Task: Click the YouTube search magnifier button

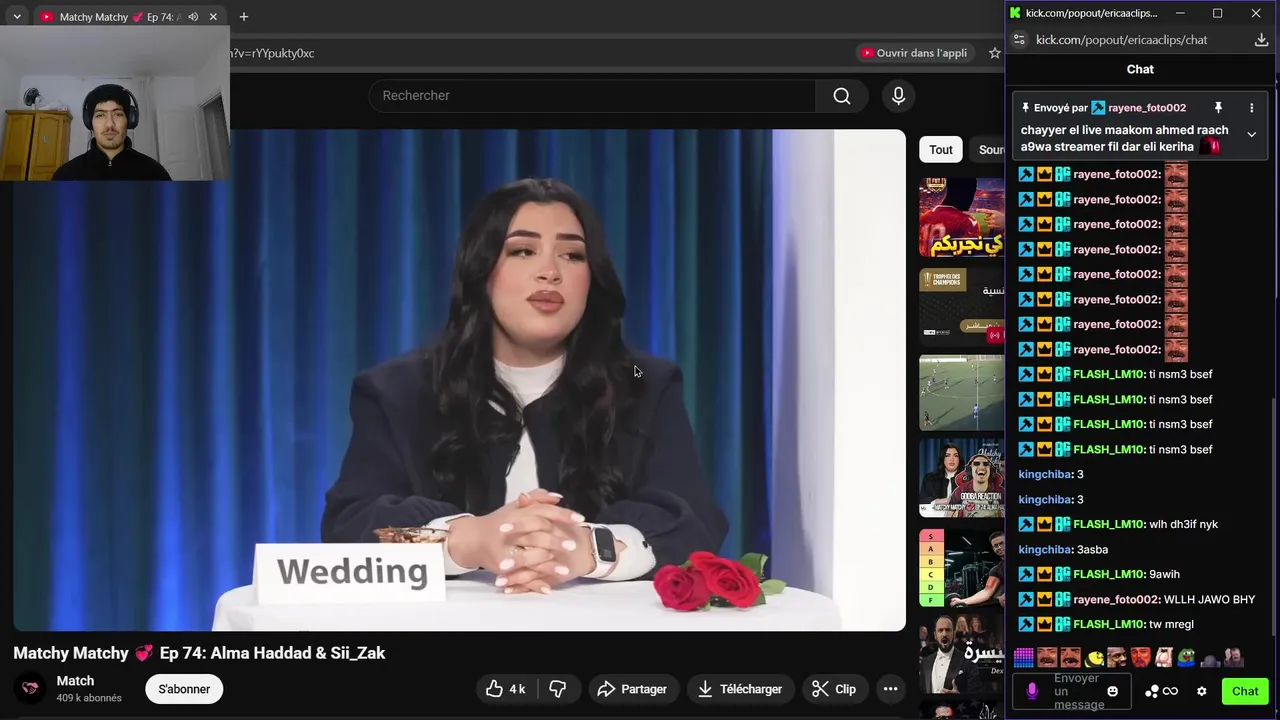Action: [x=842, y=96]
